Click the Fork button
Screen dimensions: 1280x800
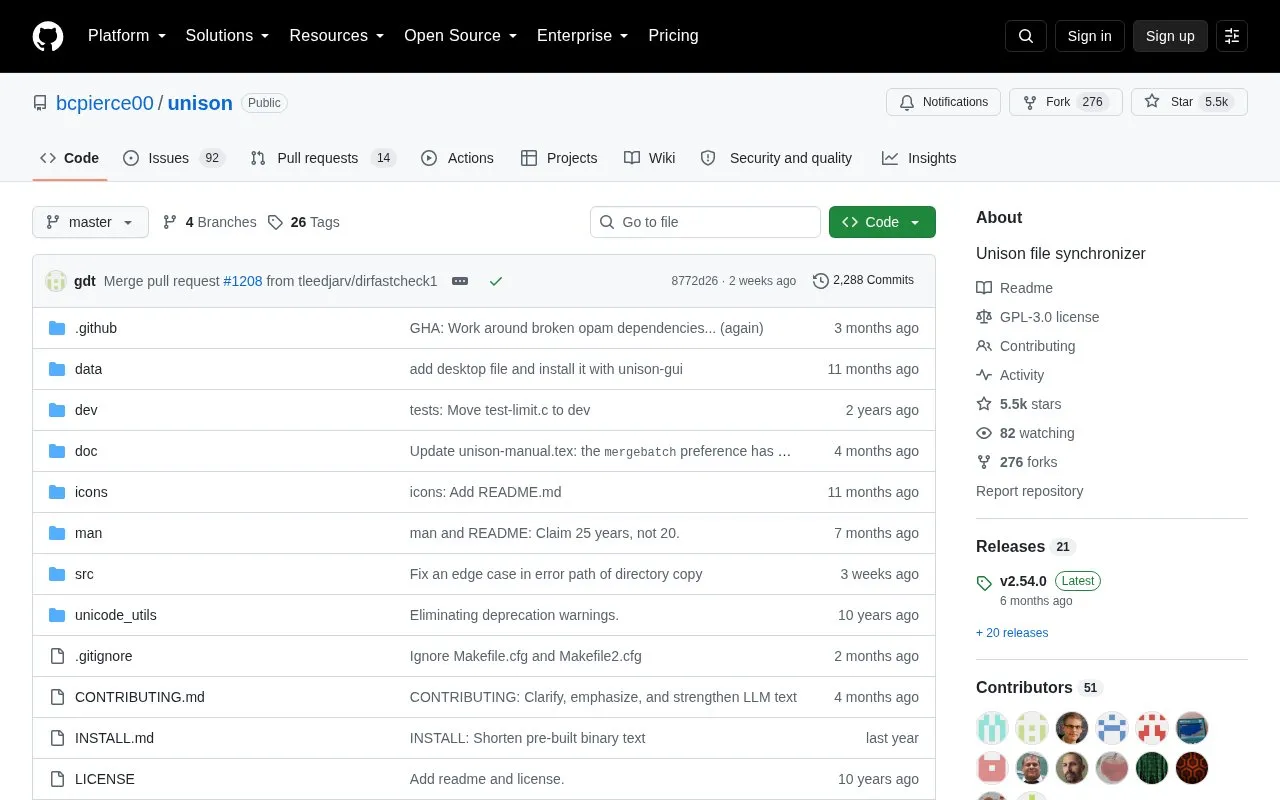pyautogui.click(x=1066, y=102)
